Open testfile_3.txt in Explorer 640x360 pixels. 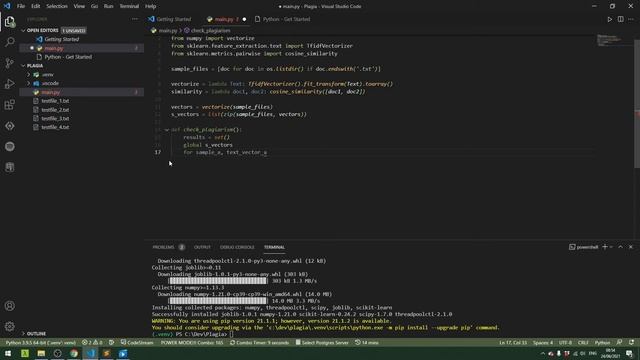pos(55,118)
